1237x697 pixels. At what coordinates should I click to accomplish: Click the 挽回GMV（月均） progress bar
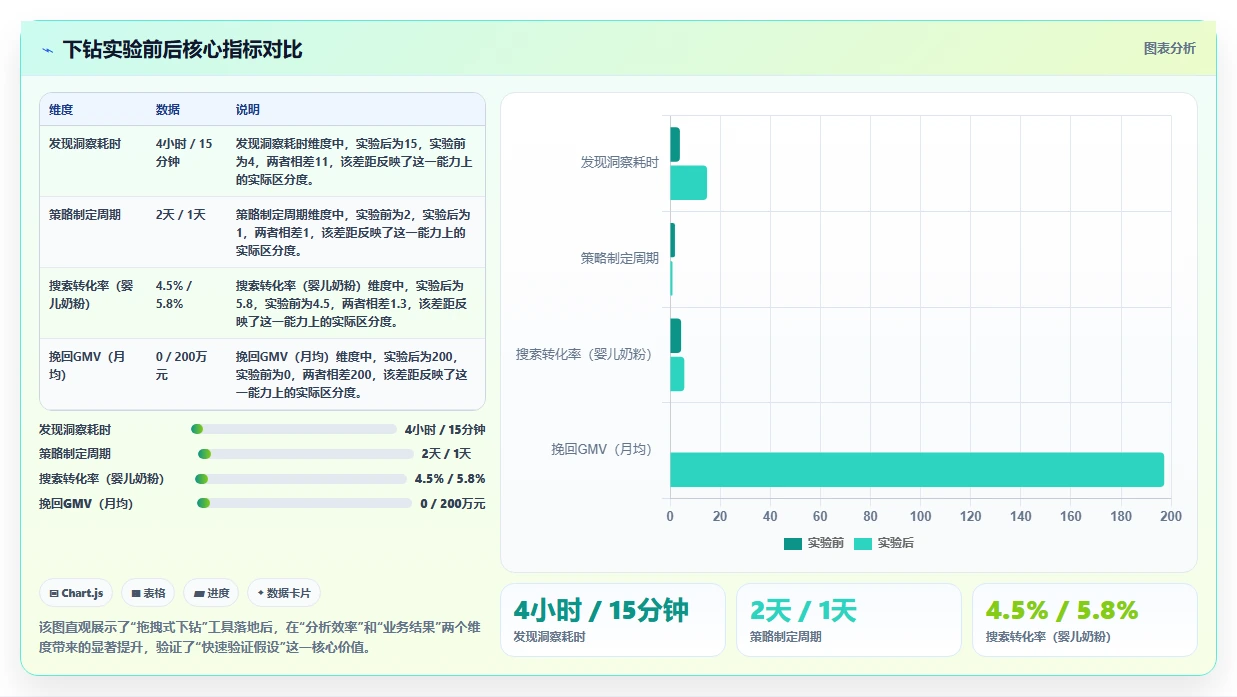(304, 503)
